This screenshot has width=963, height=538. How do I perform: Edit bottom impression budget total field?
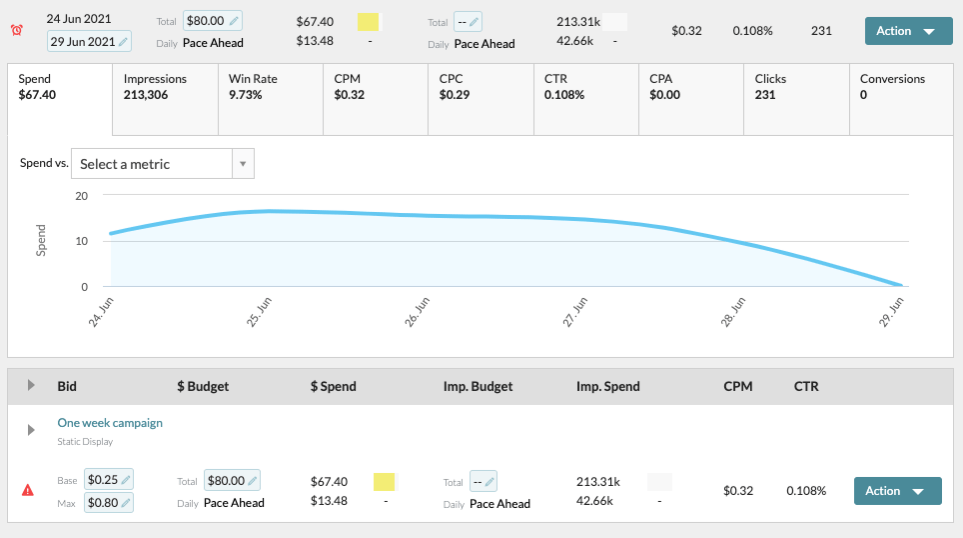pos(483,482)
